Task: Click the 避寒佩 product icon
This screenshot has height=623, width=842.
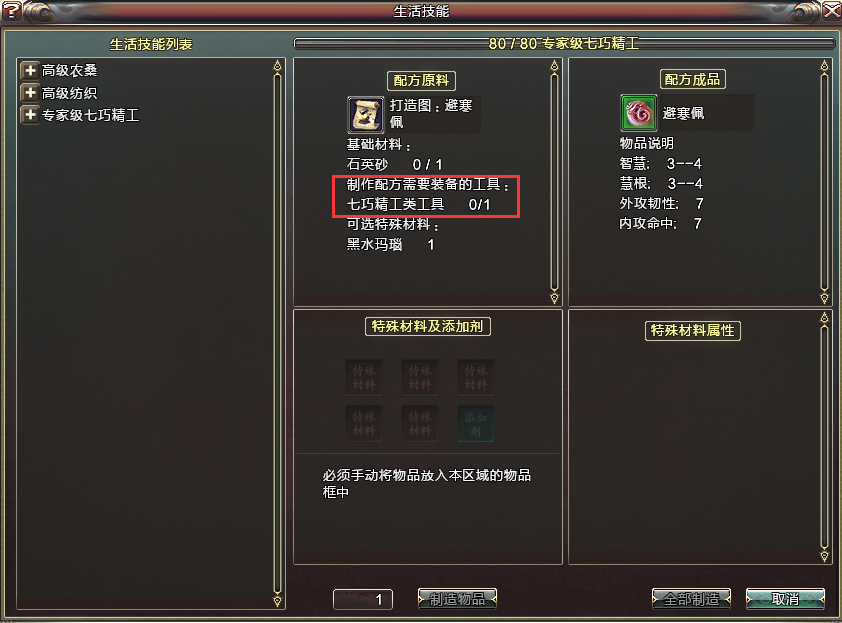Action: point(638,113)
